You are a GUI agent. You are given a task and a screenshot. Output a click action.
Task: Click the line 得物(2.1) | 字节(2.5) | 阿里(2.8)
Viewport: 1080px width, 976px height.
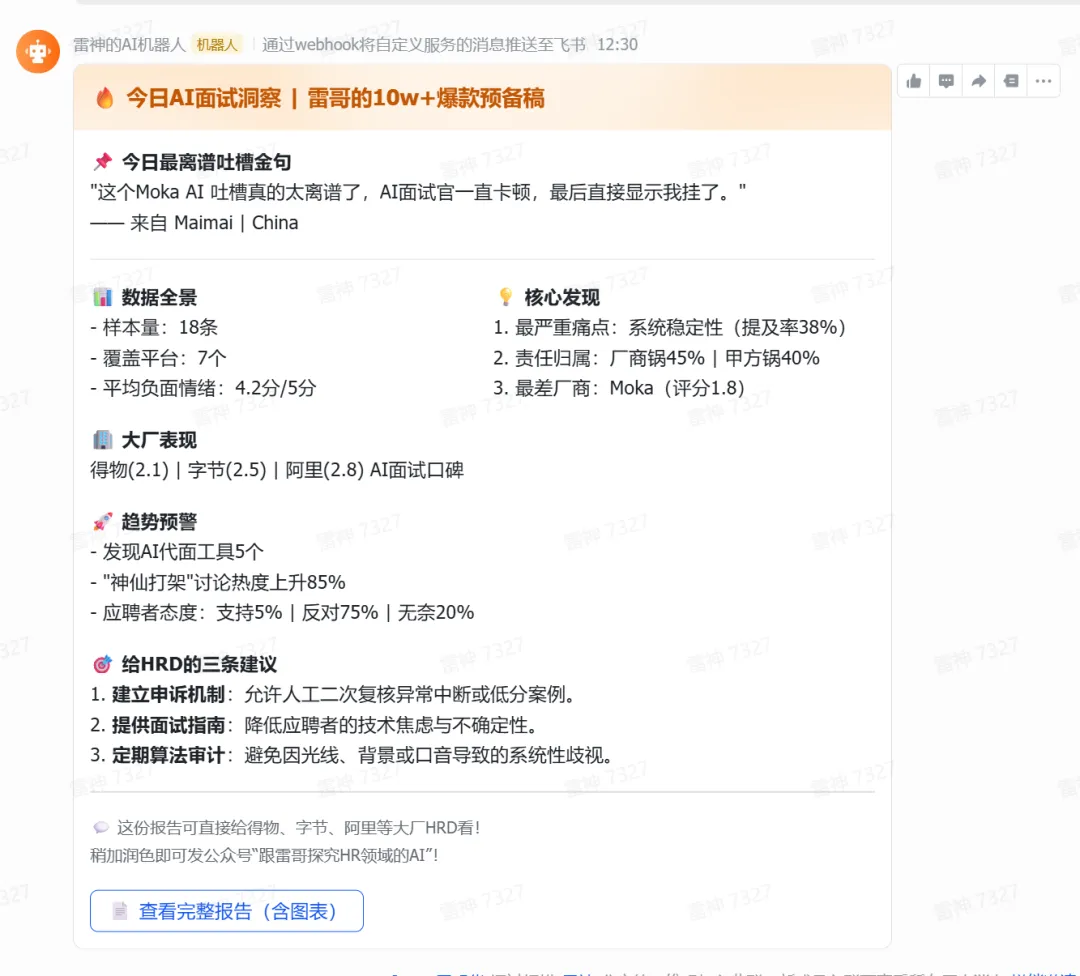click(277, 470)
